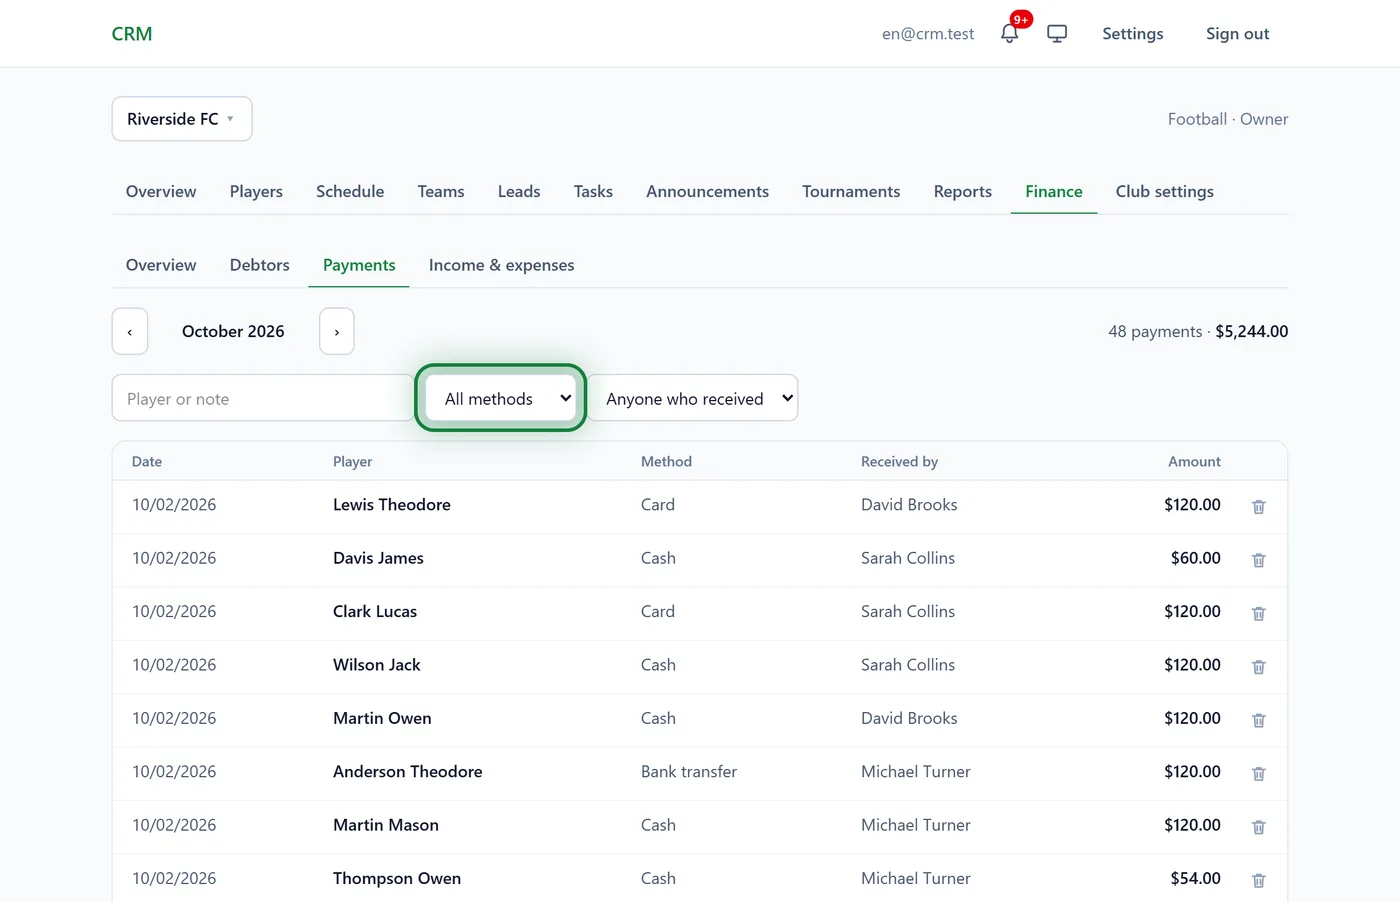Delete Martin Mason's payment with trash icon
This screenshot has width=1400, height=902.
click(x=1259, y=827)
